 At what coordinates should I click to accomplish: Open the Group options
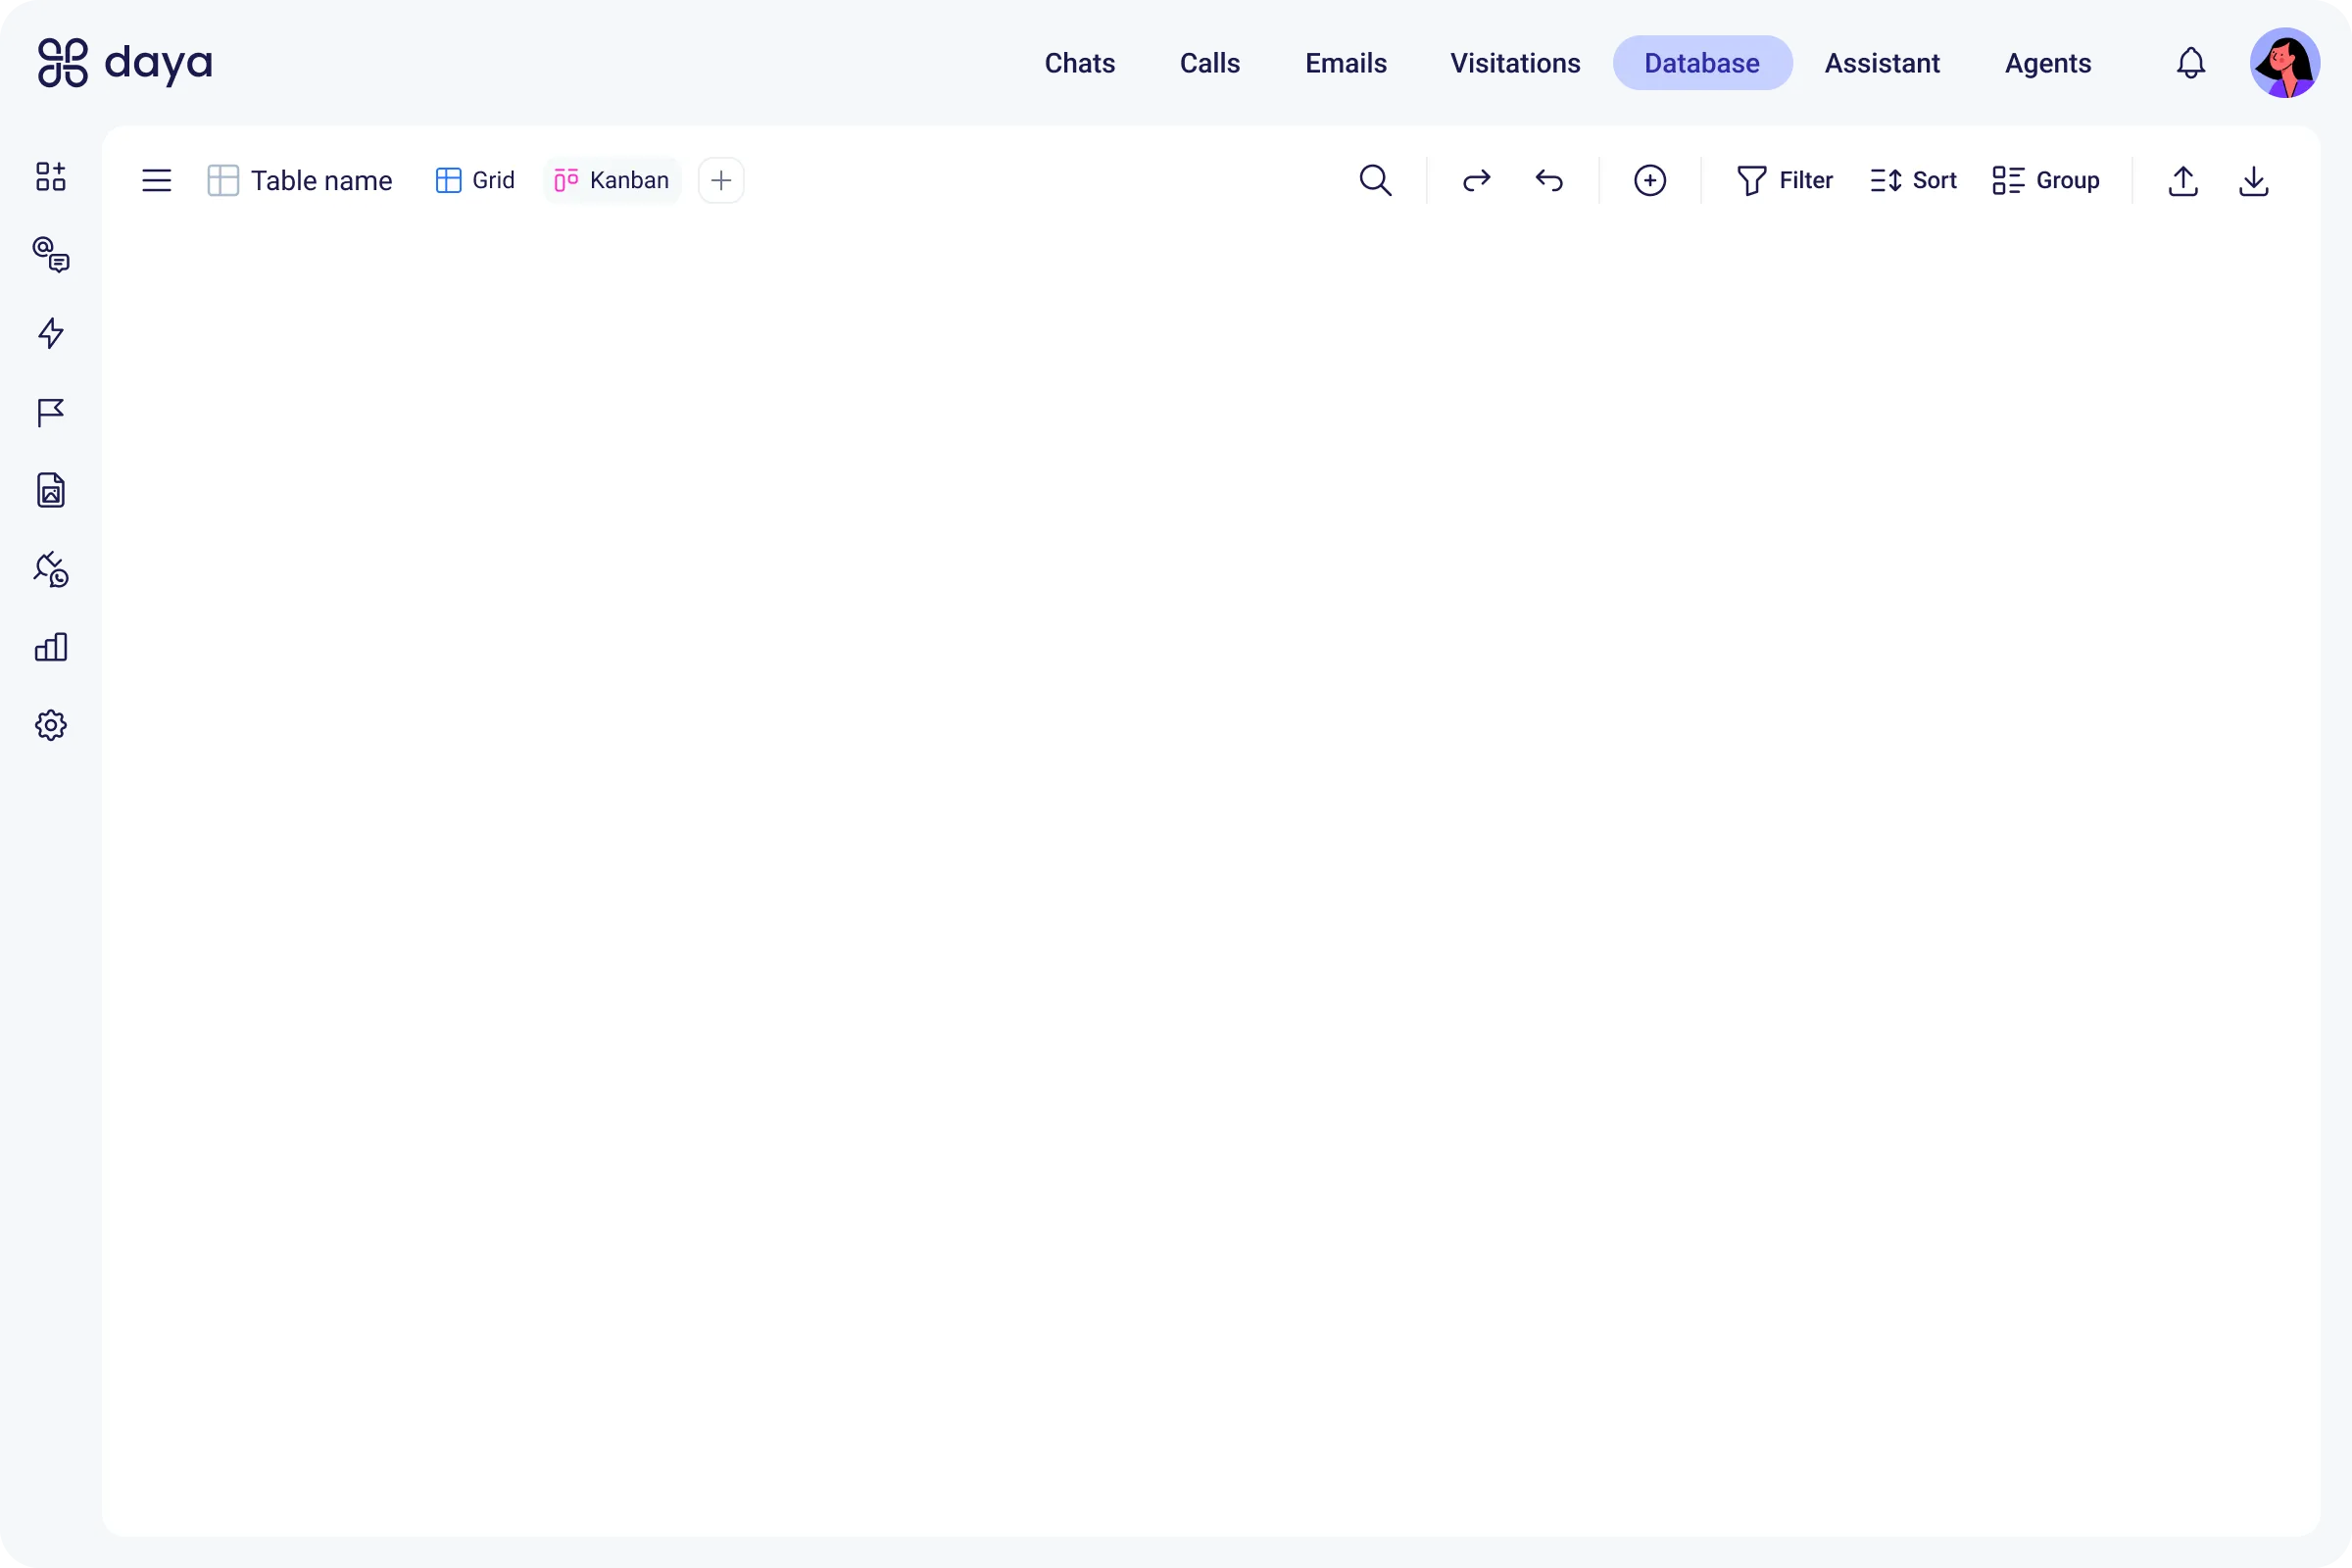(x=2046, y=181)
